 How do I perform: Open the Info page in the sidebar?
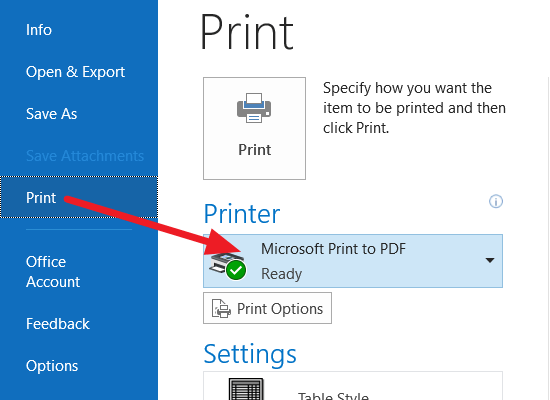pos(39,30)
